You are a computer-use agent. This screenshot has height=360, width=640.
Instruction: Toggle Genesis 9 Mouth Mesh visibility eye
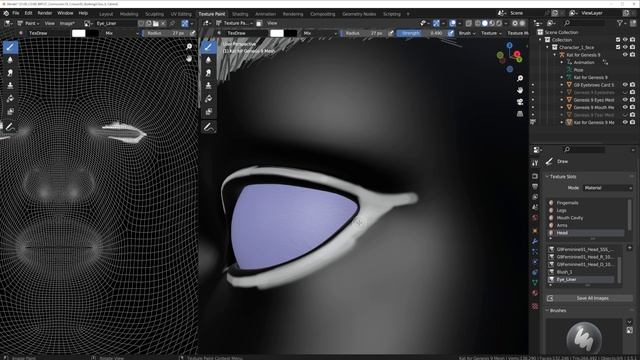625,107
